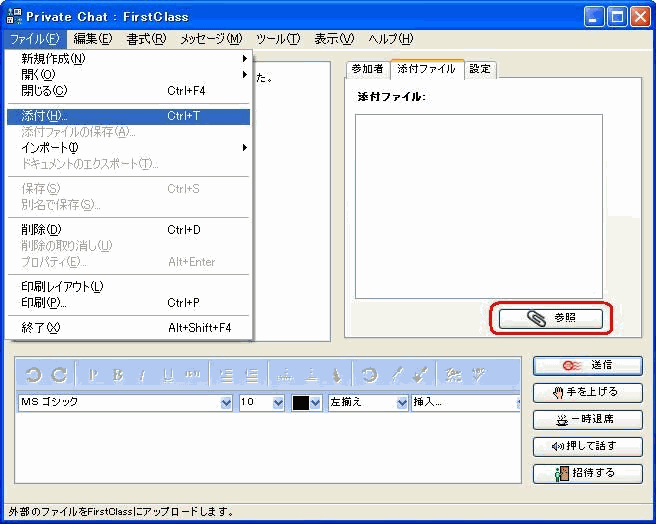Switch to the 参加者 tab
Image resolution: width=656 pixels, height=524 pixels.
point(367,69)
